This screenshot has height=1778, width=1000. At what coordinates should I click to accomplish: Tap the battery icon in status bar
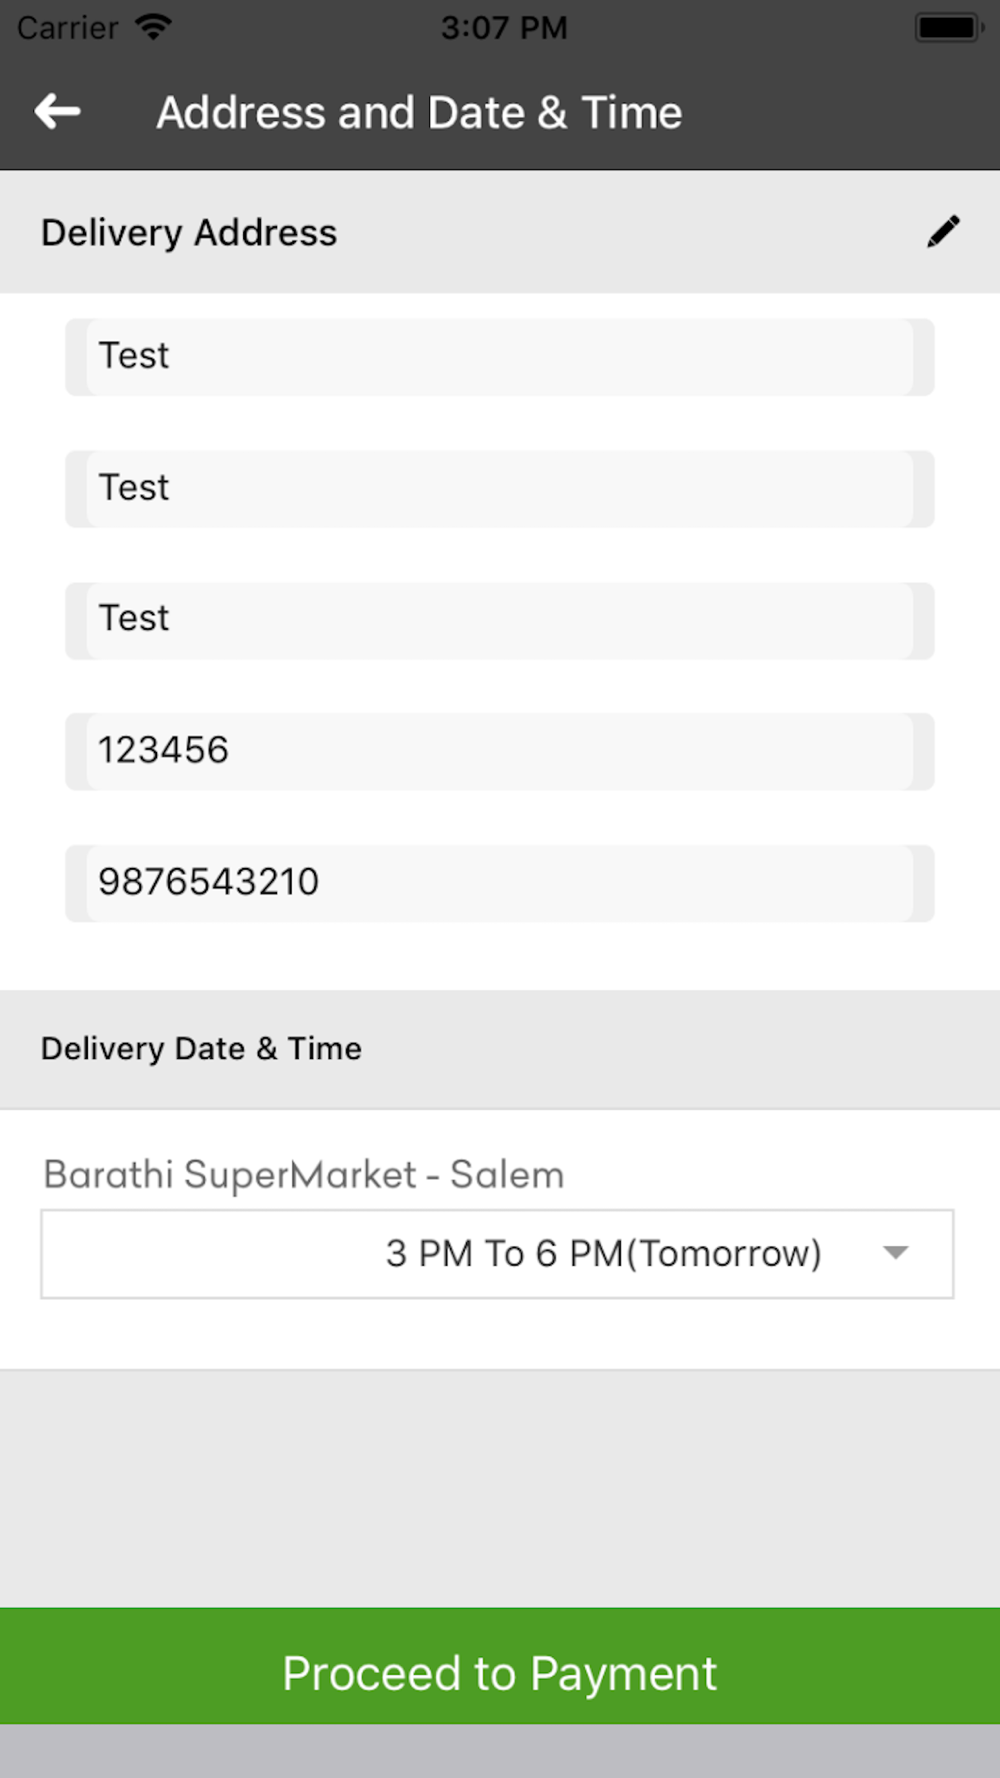(x=946, y=27)
